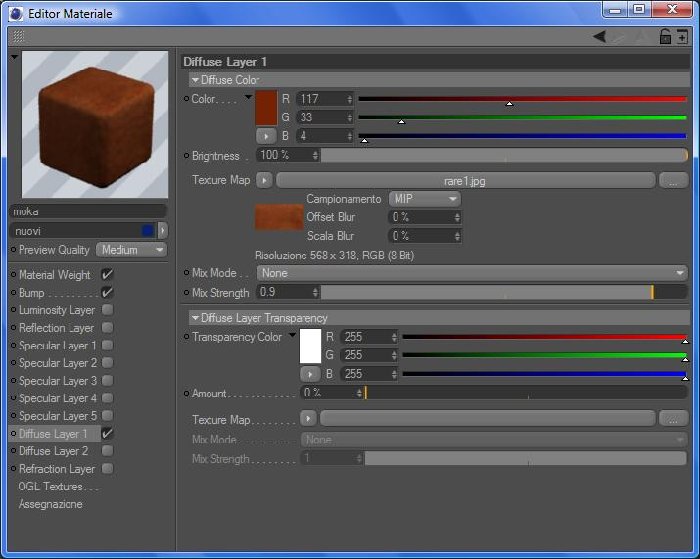Collapse the Diffuse Color section
This screenshot has height=559, width=700.
click(x=195, y=80)
